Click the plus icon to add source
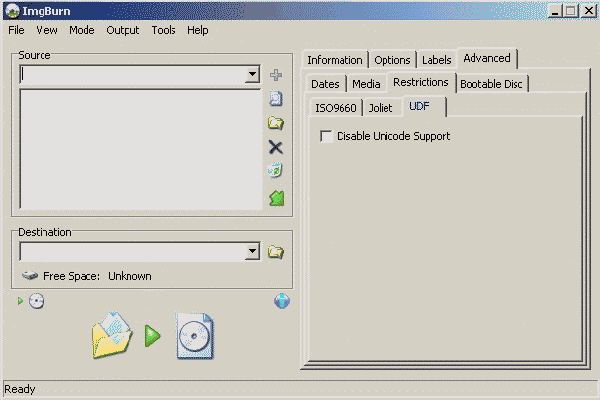 click(x=276, y=75)
